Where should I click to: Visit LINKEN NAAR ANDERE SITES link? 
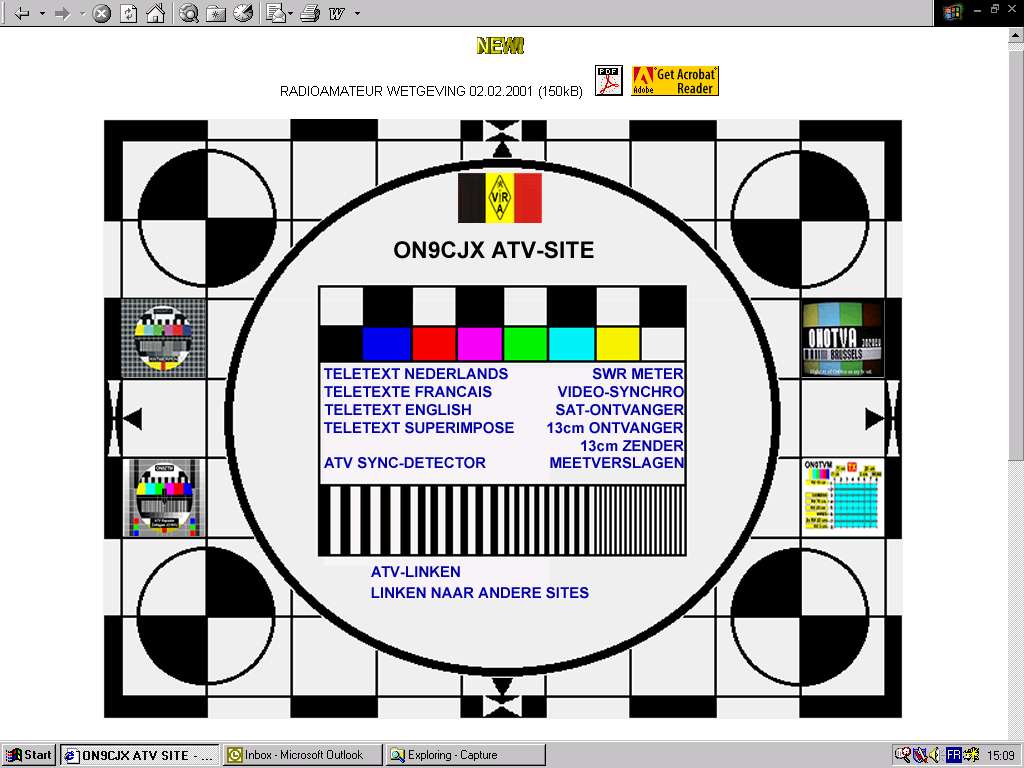coord(480,593)
